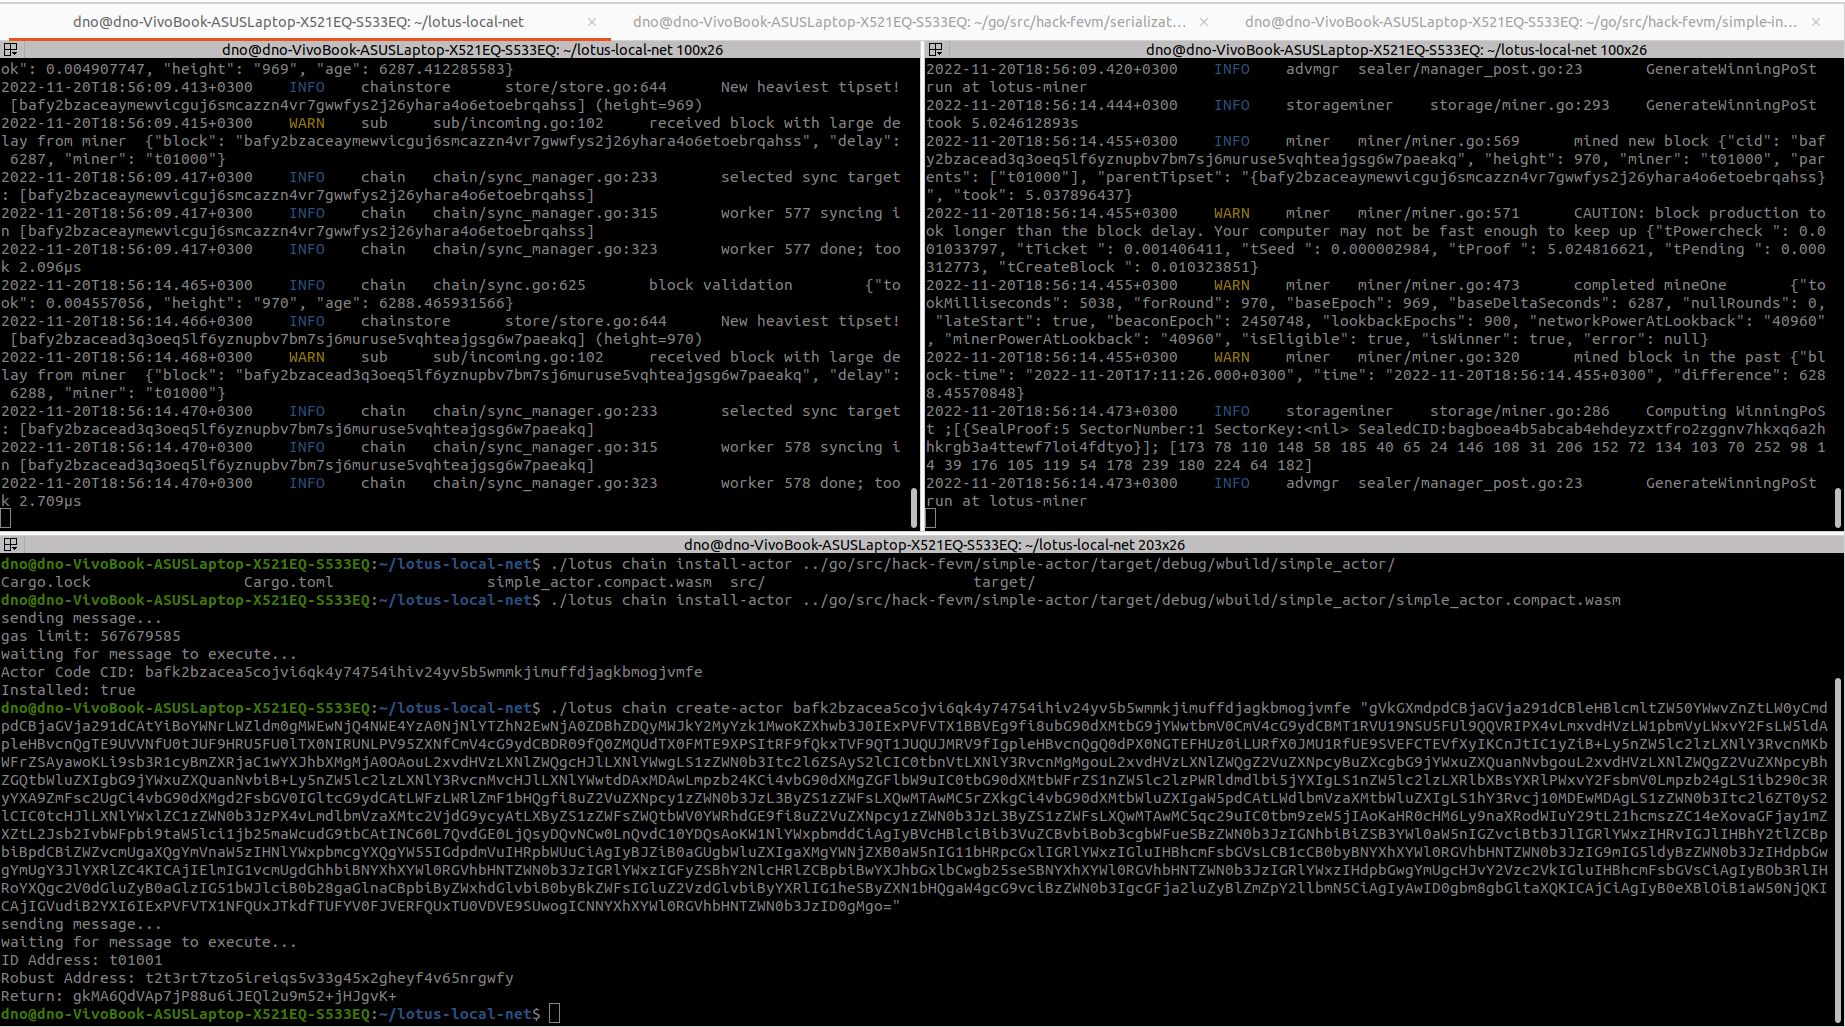This screenshot has width=1845, height=1027.
Task: Click 'CAUTION: block production' warning text
Action: tap(1686, 213)
